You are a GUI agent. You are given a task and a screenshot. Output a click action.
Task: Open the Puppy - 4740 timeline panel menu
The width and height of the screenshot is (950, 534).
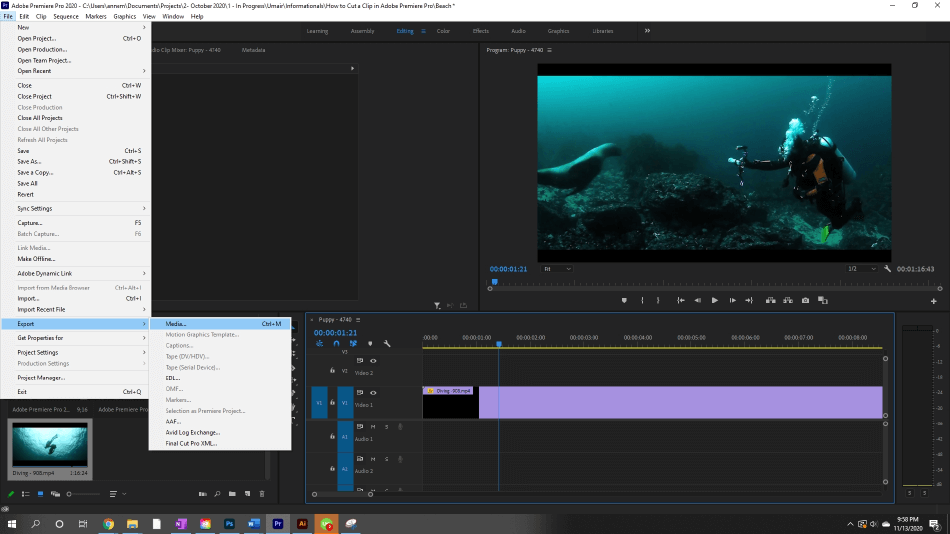(x=358, y=320)
